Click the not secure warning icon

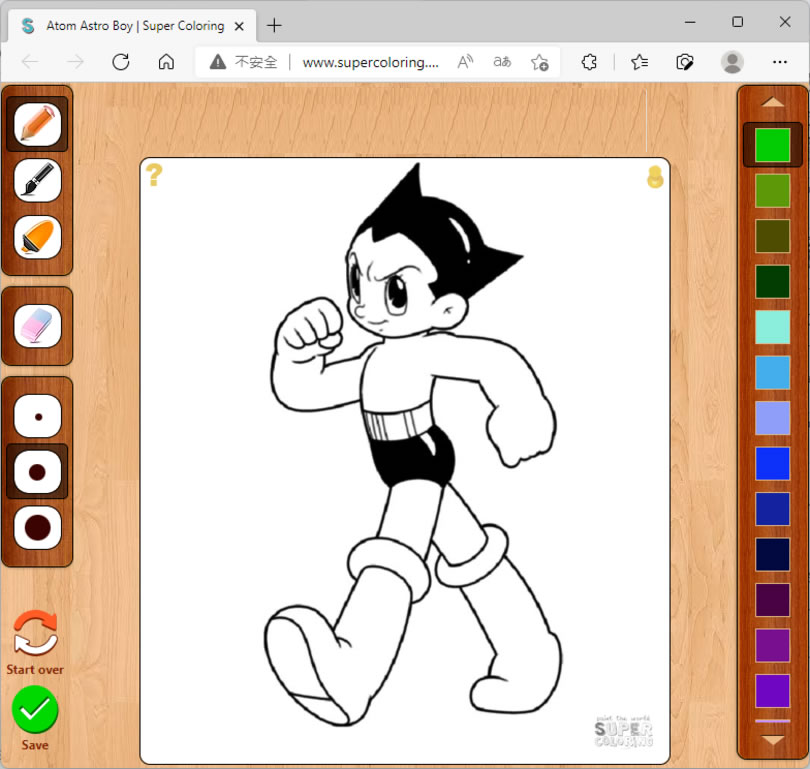coord(218,62)
